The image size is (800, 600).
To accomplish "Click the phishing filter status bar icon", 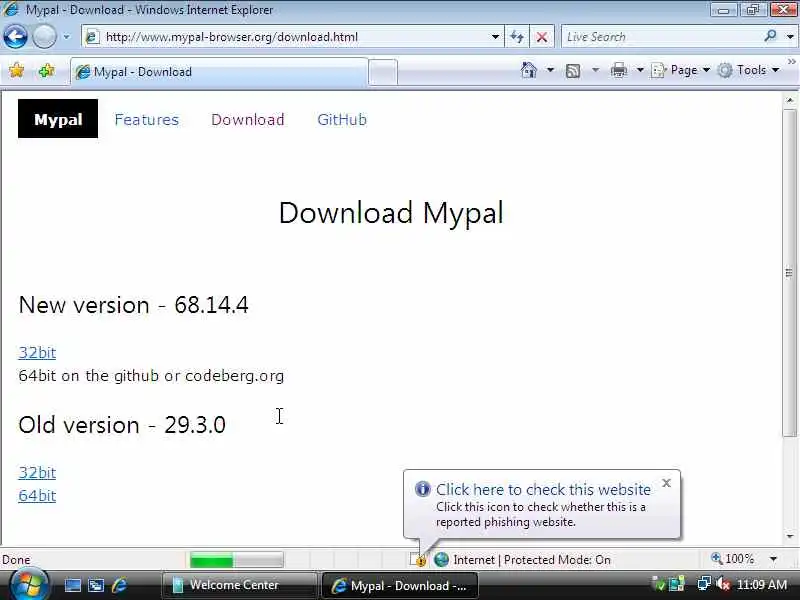I will click(x=418, y=560).
